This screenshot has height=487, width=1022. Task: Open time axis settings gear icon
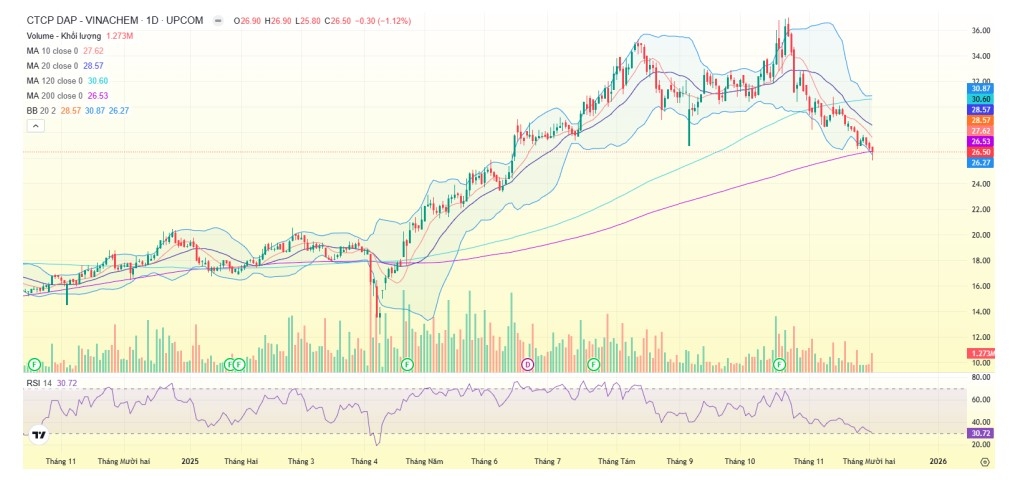[x=985, y=462]
